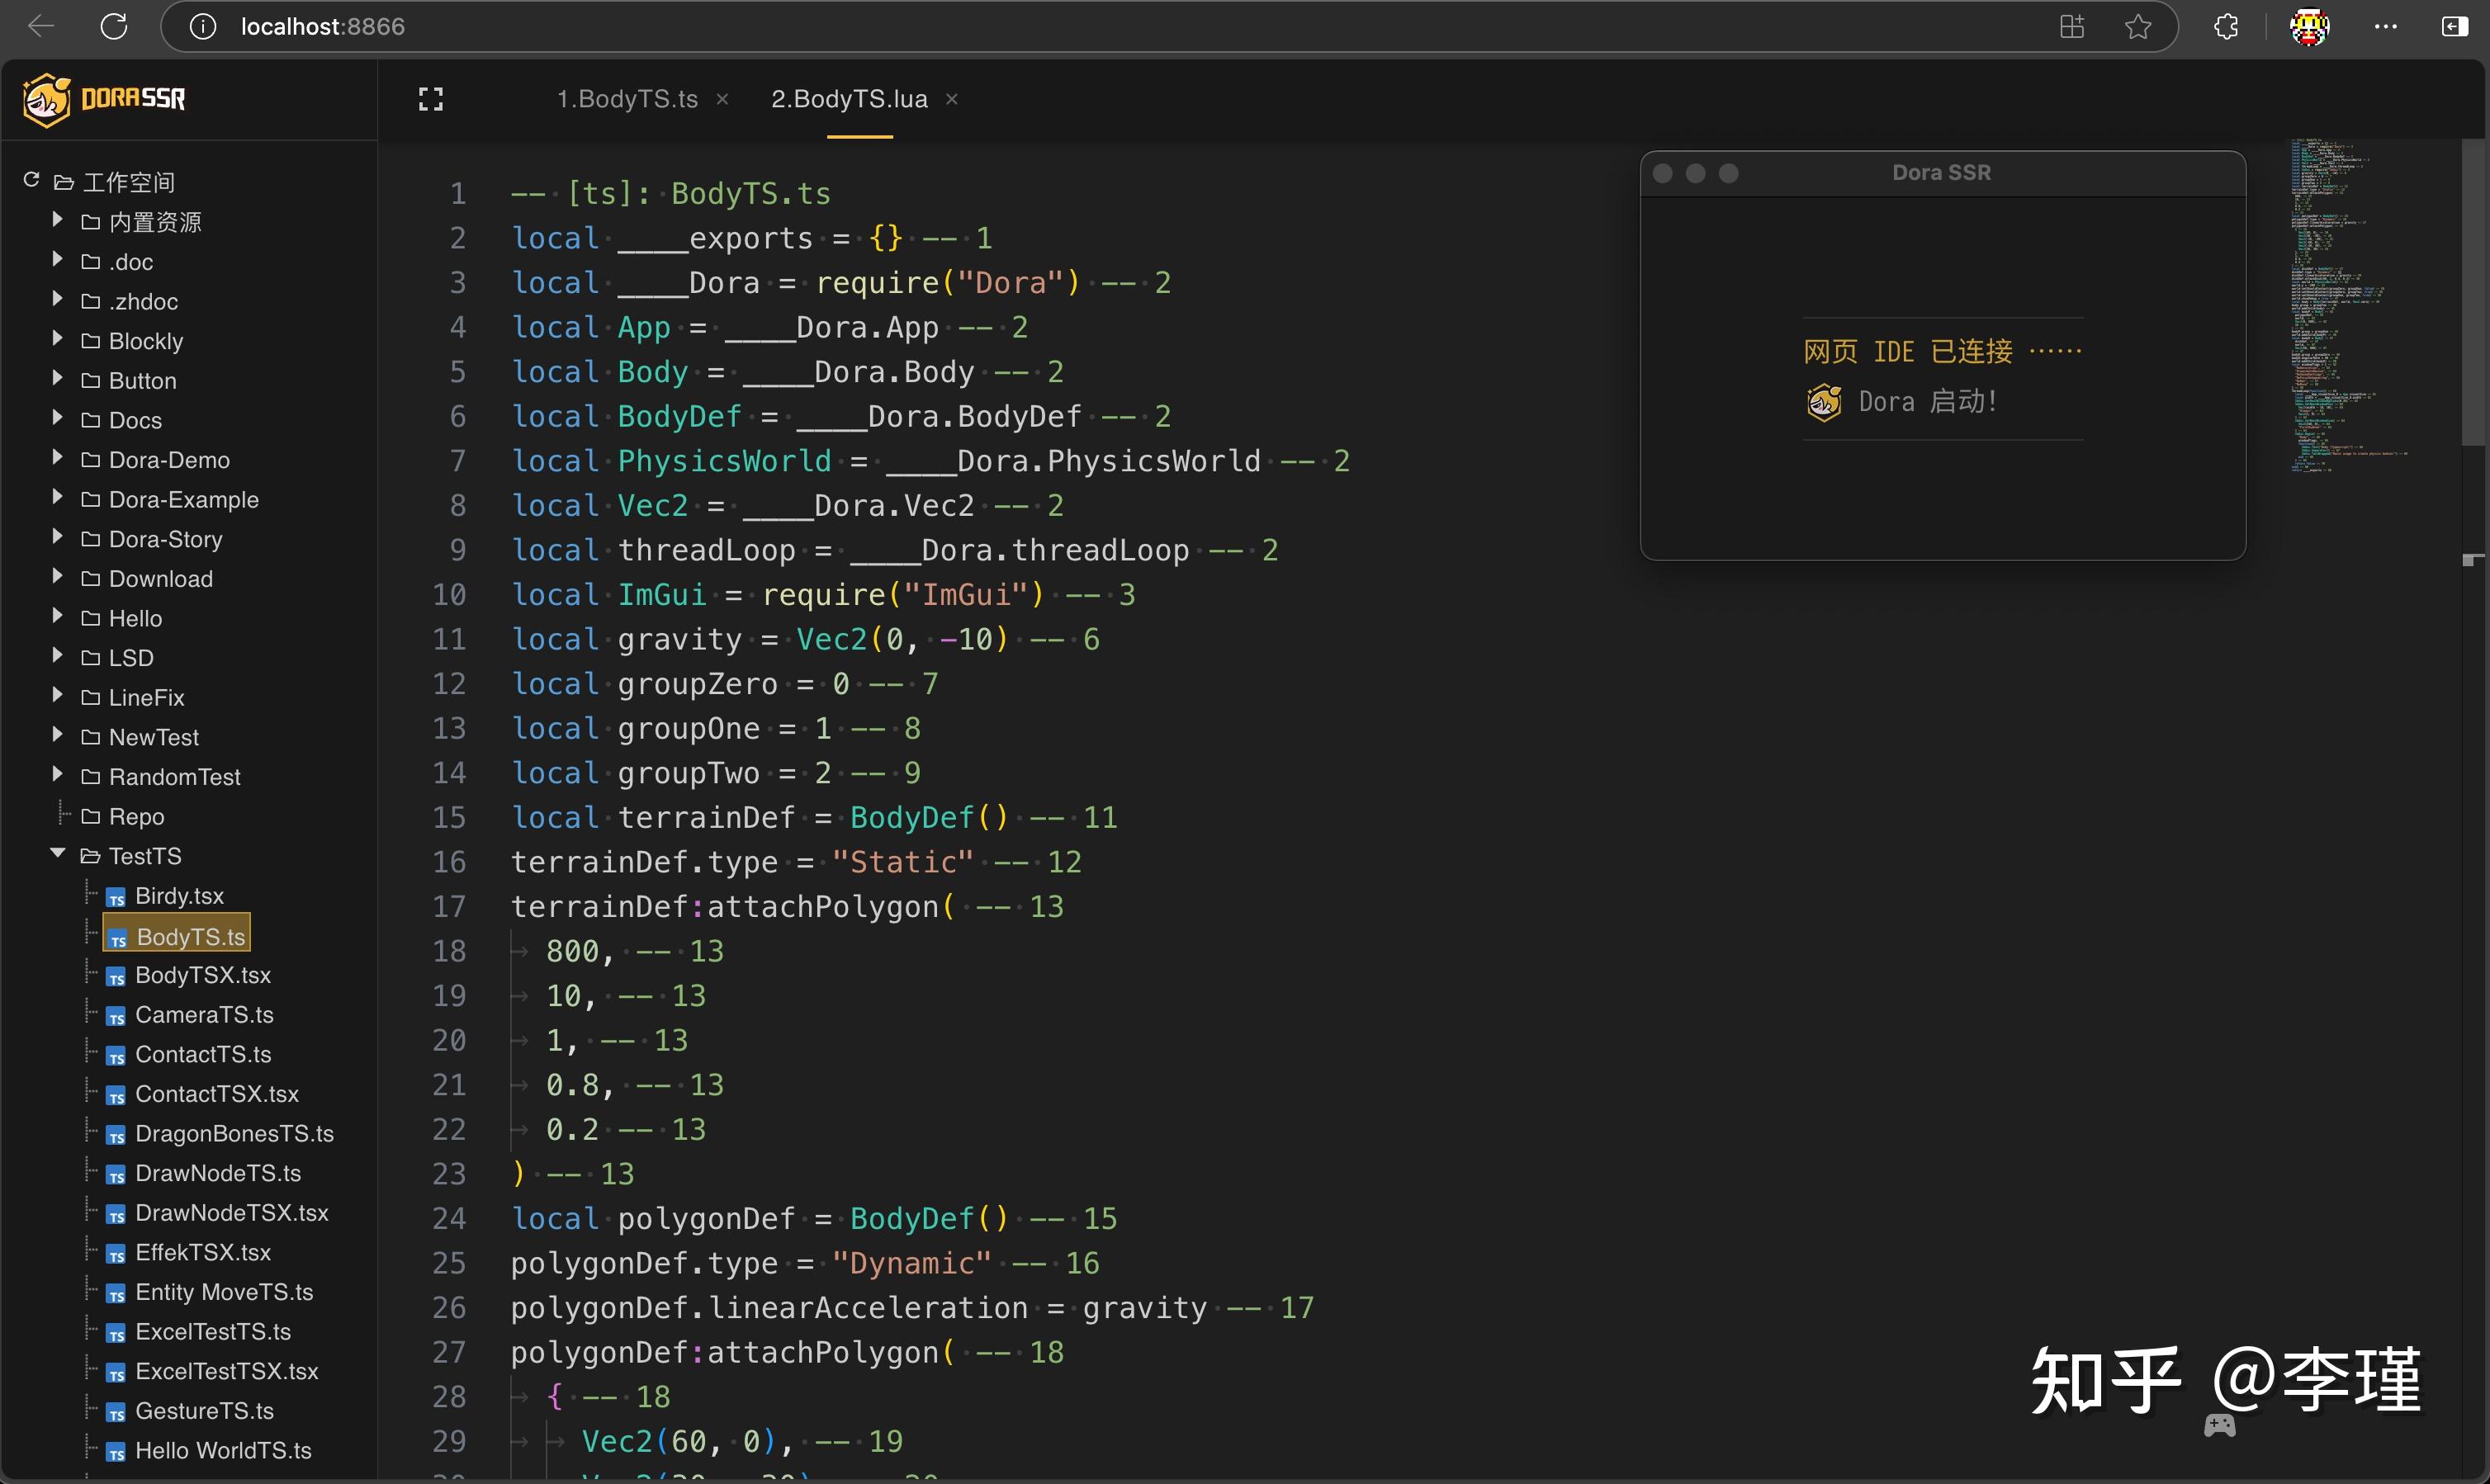Toggle the fullscreen editor icon
Viewport: 2490px width, 1484px height.
[430, 98]
